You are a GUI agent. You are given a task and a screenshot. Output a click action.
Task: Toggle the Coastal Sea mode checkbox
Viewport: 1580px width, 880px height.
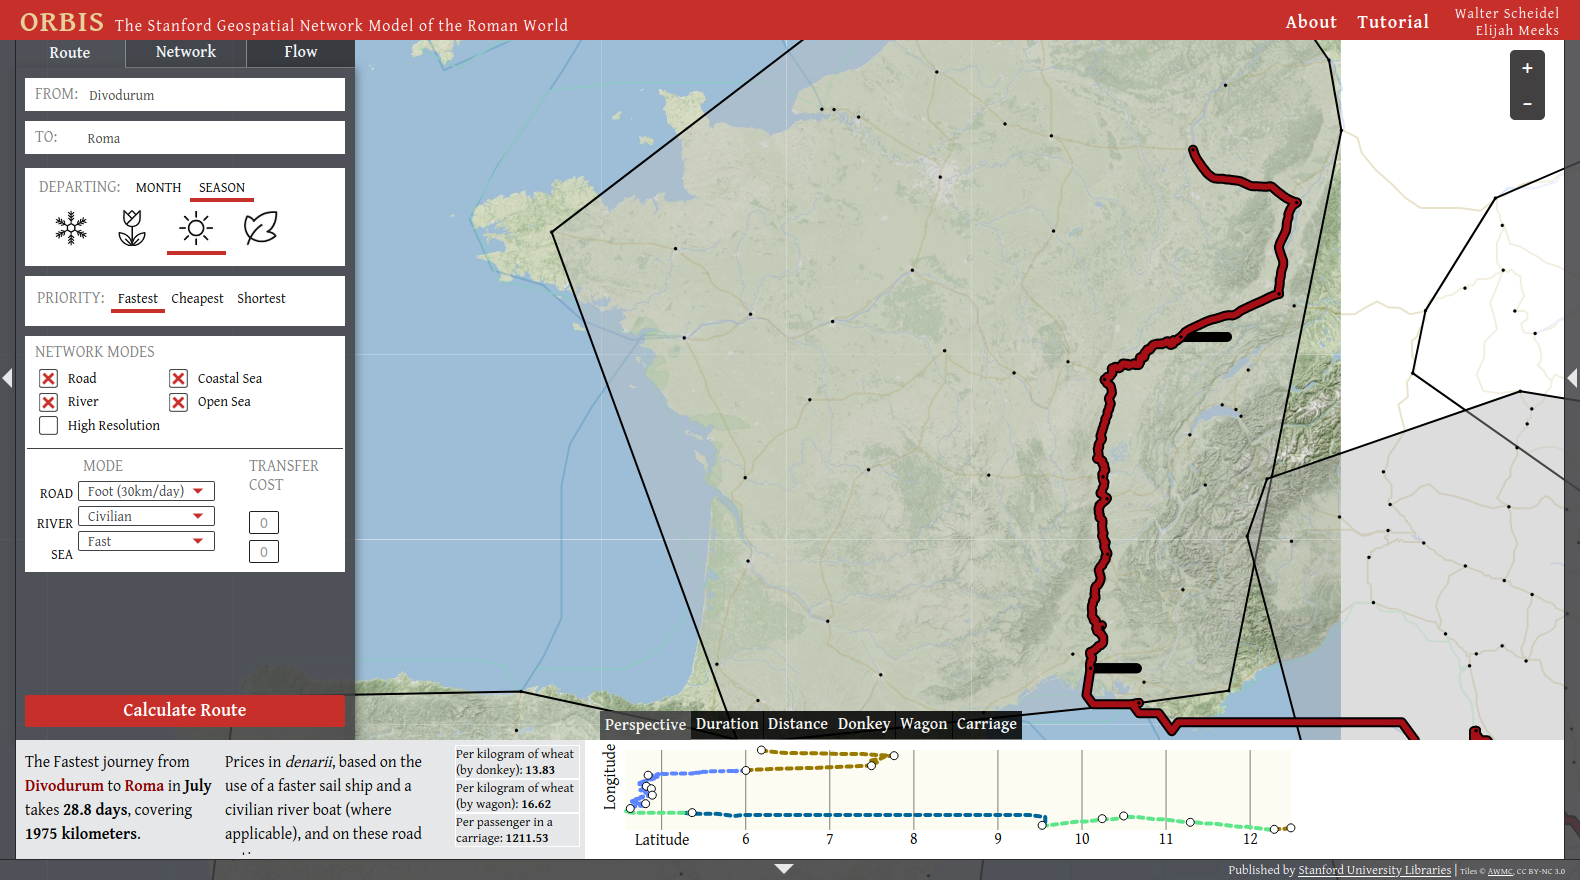pyautogui.click(x=178, y=378)
